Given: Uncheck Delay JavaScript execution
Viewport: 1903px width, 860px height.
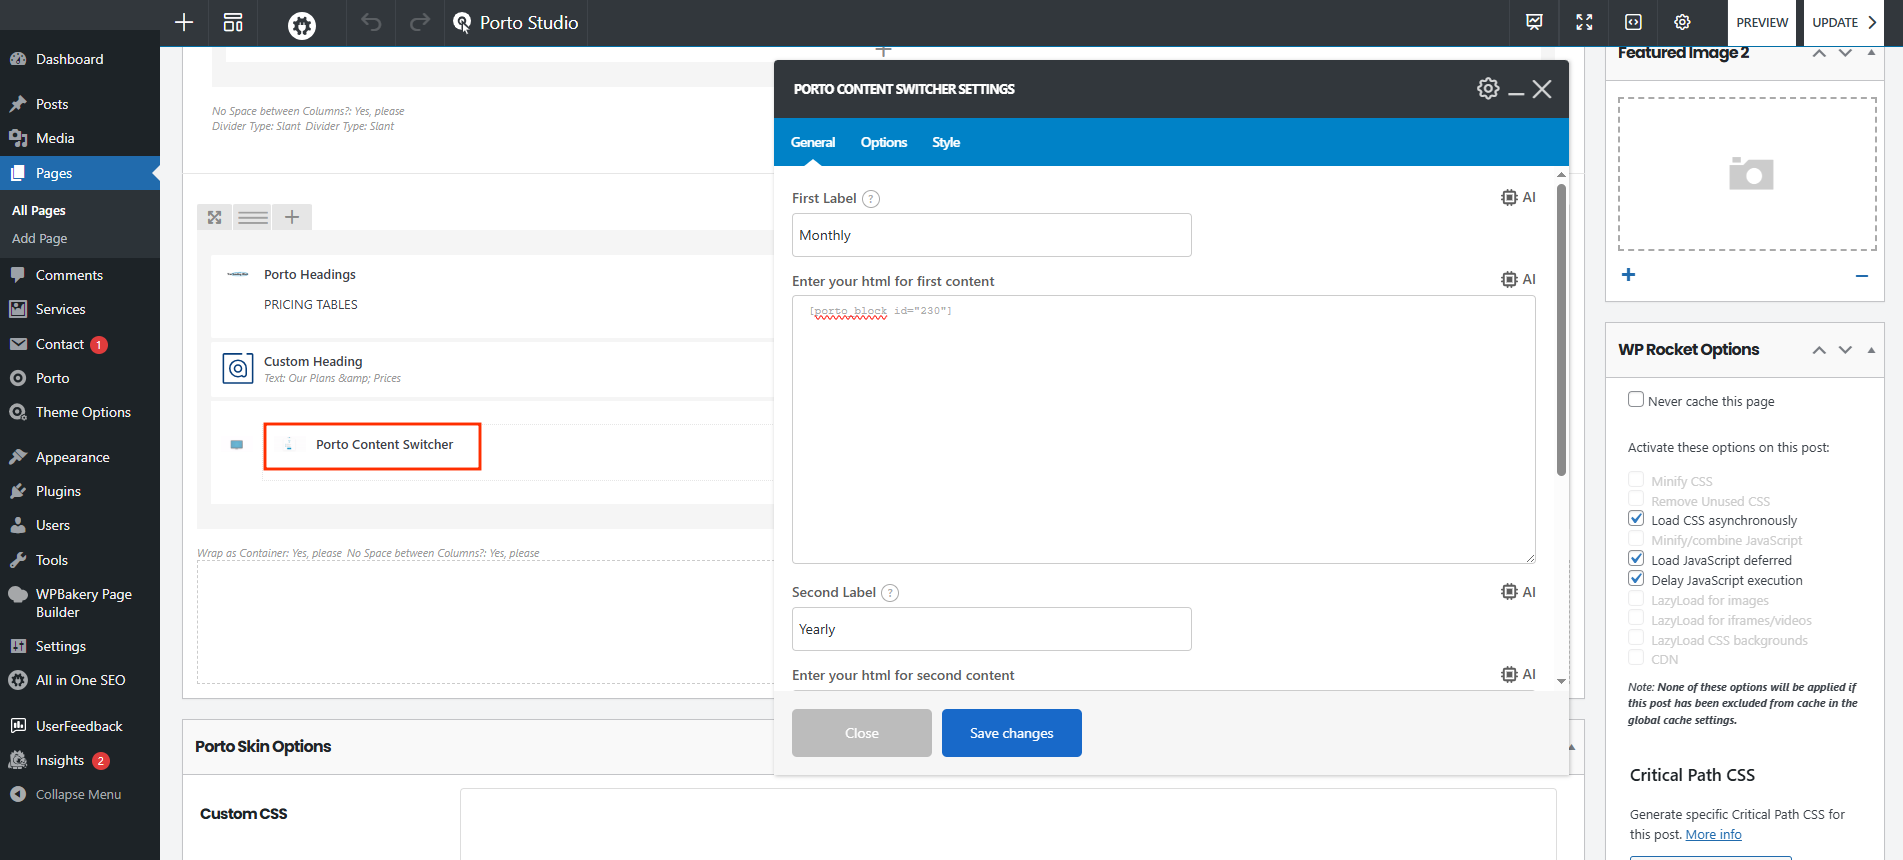Looking at the screenshot, I should click(1636, 578).
